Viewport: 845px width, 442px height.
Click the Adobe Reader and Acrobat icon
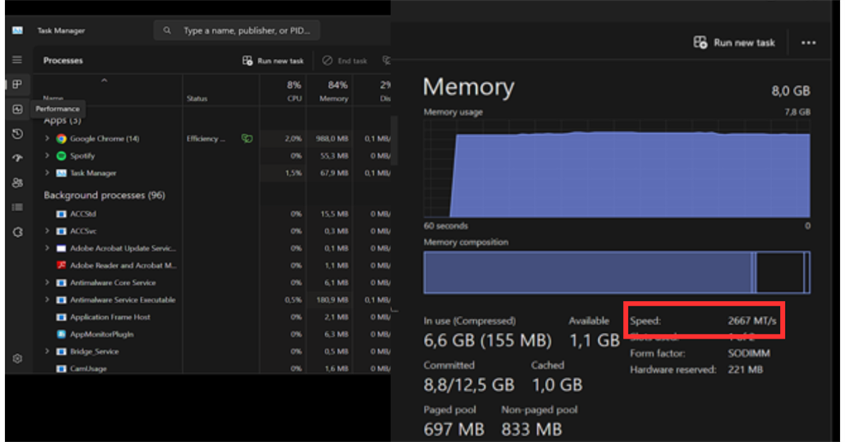coord(61,265)
